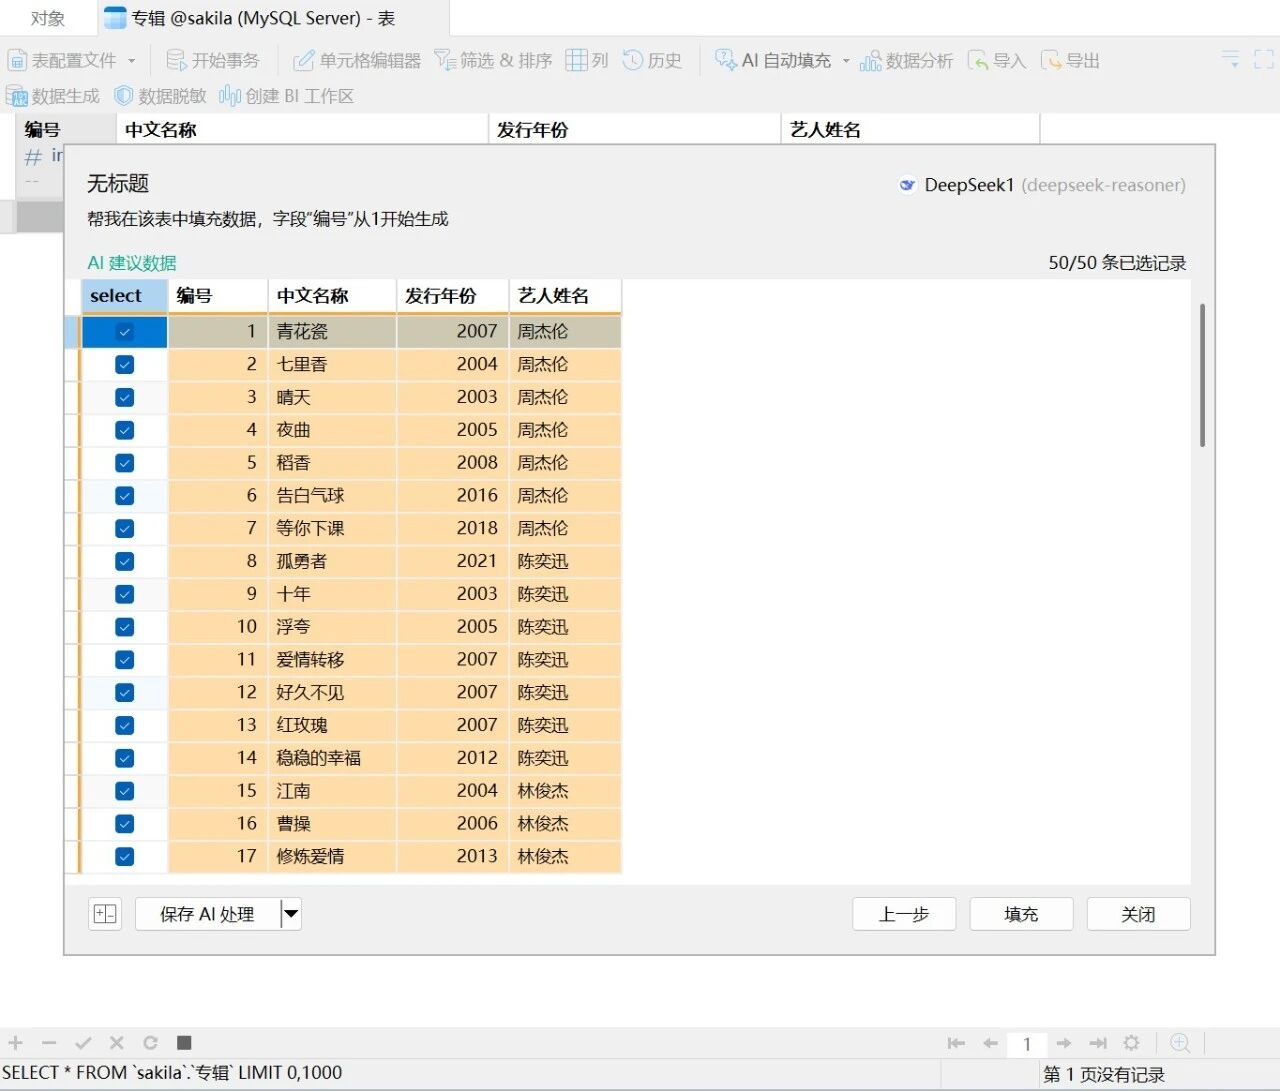Open the toolbar layout options icon
Image resolution: width=1280 pixels, height=1091 pixels.
point(1231,60)
